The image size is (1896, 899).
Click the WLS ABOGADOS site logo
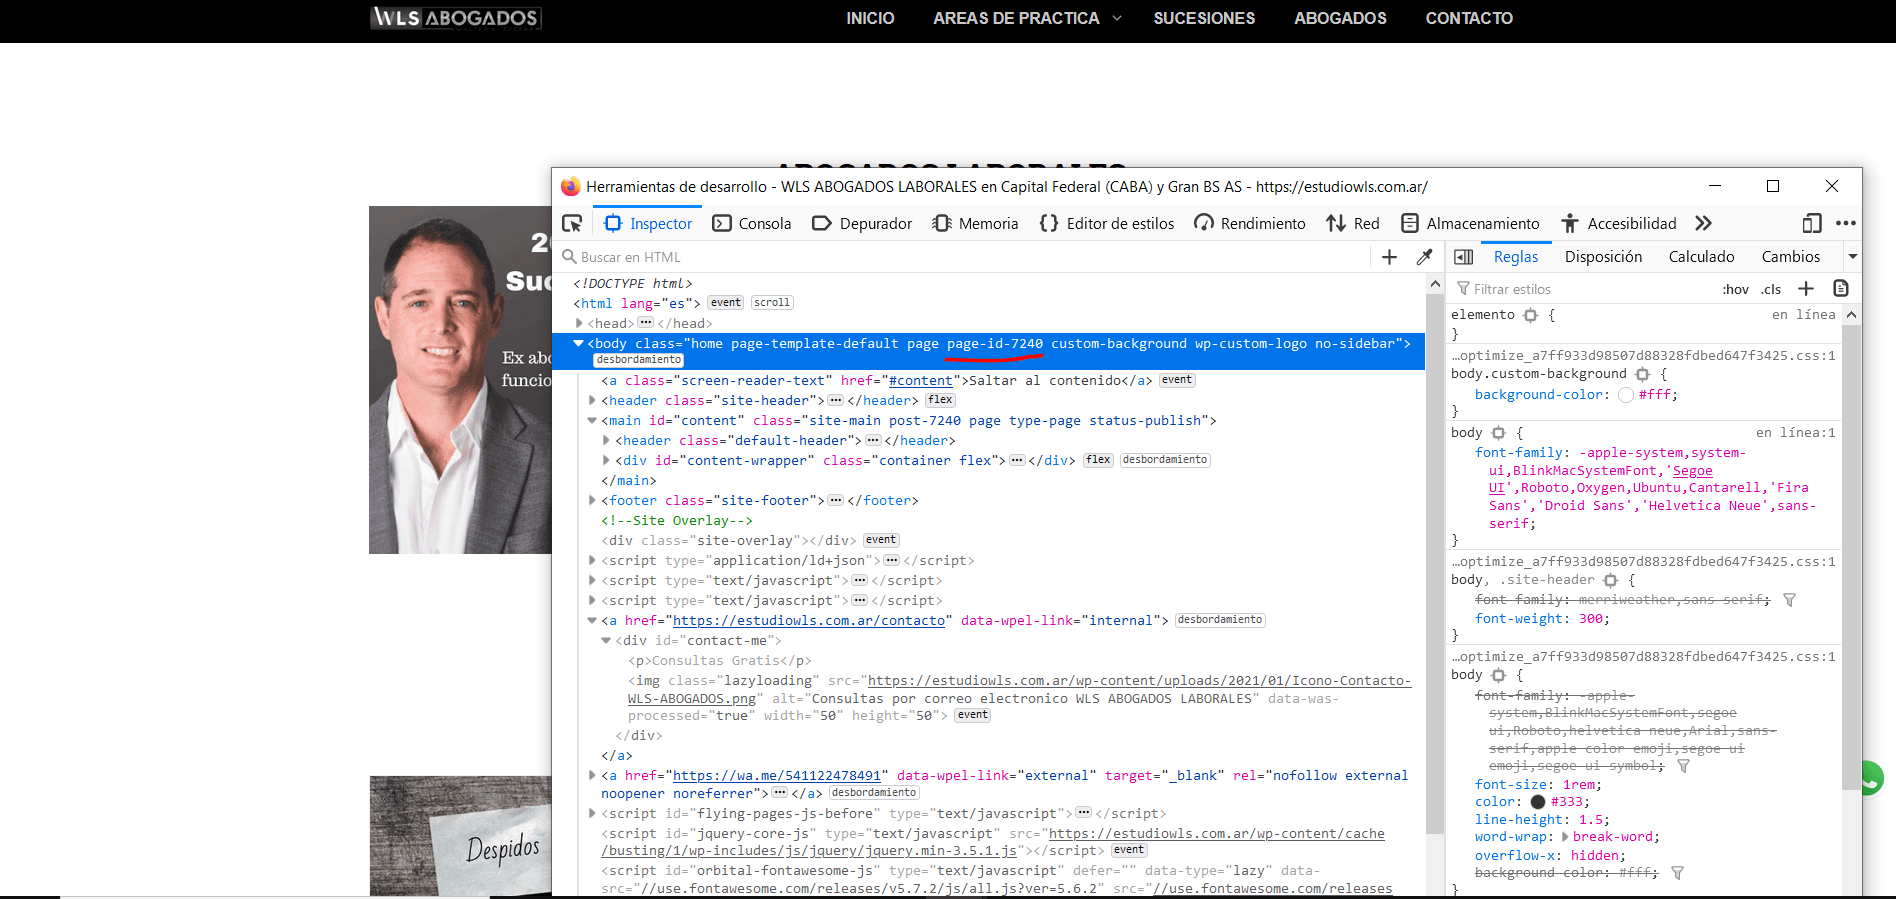tap(456, 18)
